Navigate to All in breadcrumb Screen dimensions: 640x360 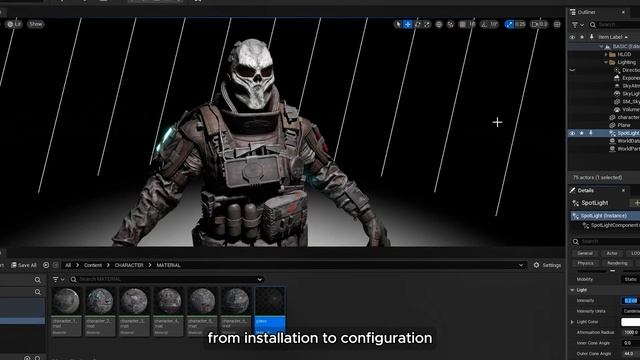68,265
